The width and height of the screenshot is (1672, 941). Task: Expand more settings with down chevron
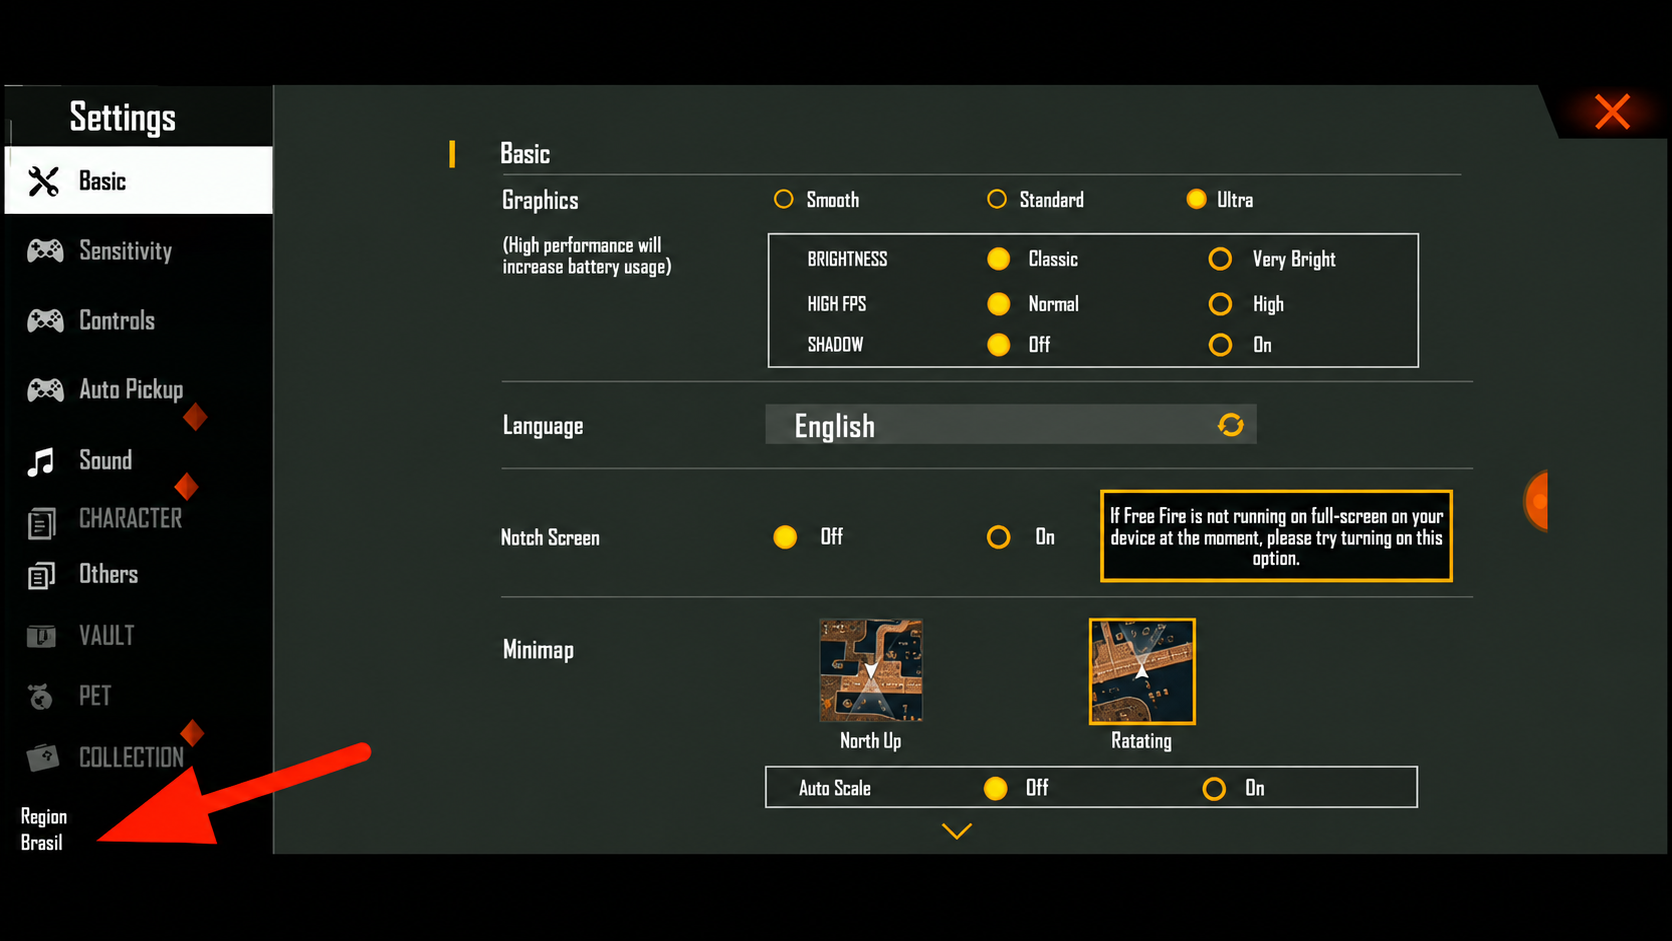(957, 831)
